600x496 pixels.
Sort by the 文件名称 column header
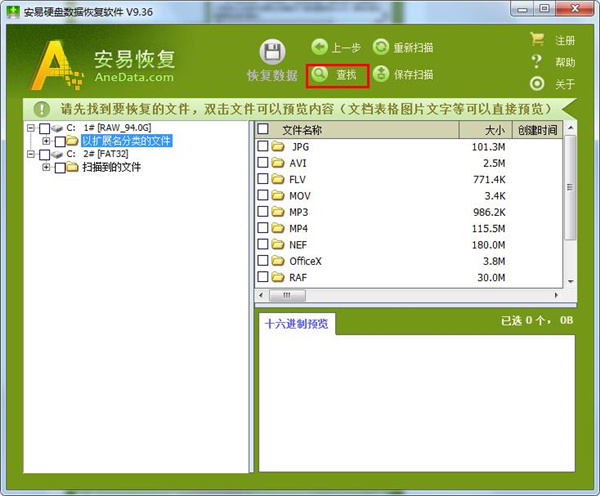coord(357,130)
